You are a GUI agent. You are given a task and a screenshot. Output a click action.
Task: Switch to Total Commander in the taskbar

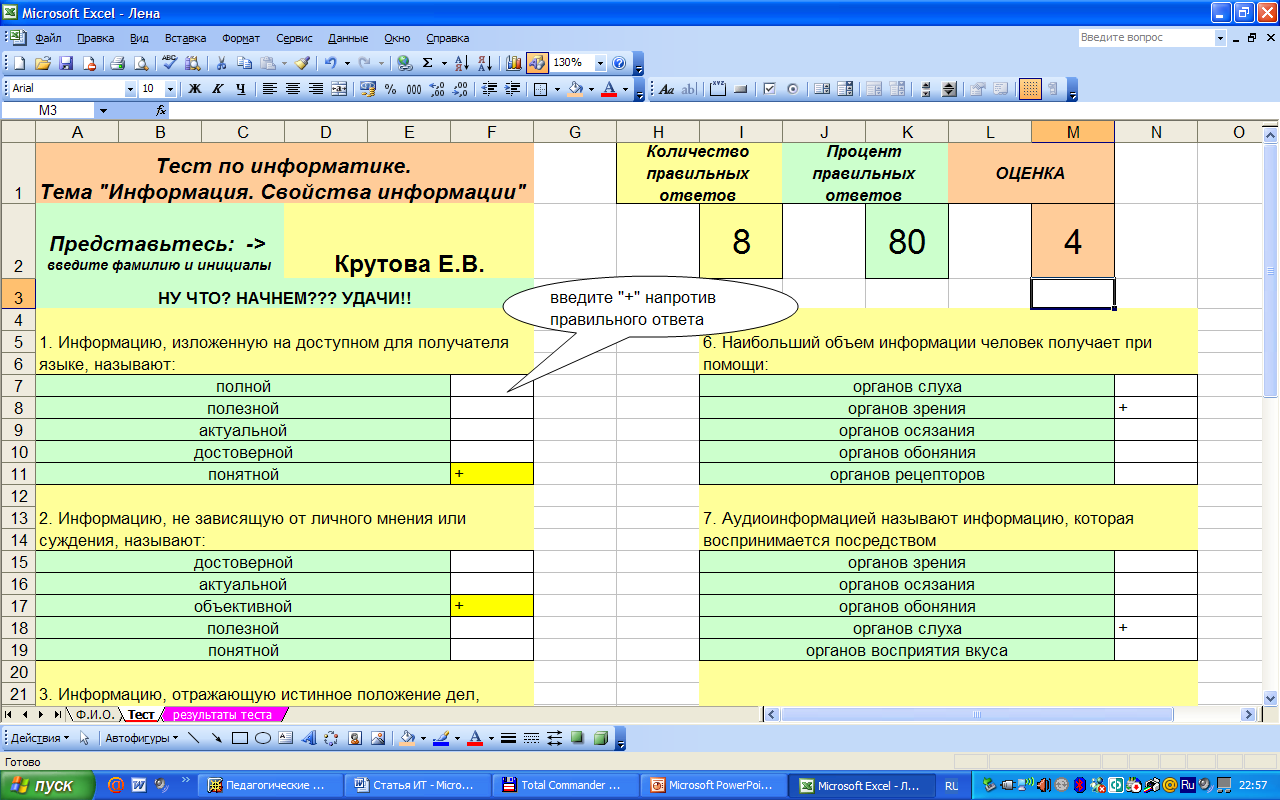pyautogui.click(x=565, y=785)
